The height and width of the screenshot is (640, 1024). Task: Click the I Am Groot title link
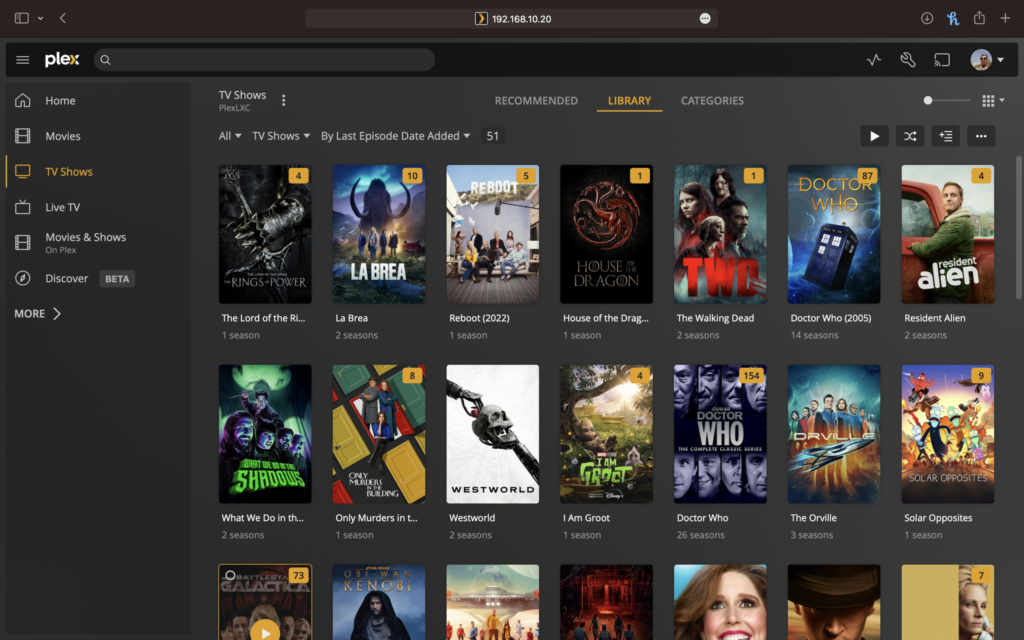click(x=586, y=518)
